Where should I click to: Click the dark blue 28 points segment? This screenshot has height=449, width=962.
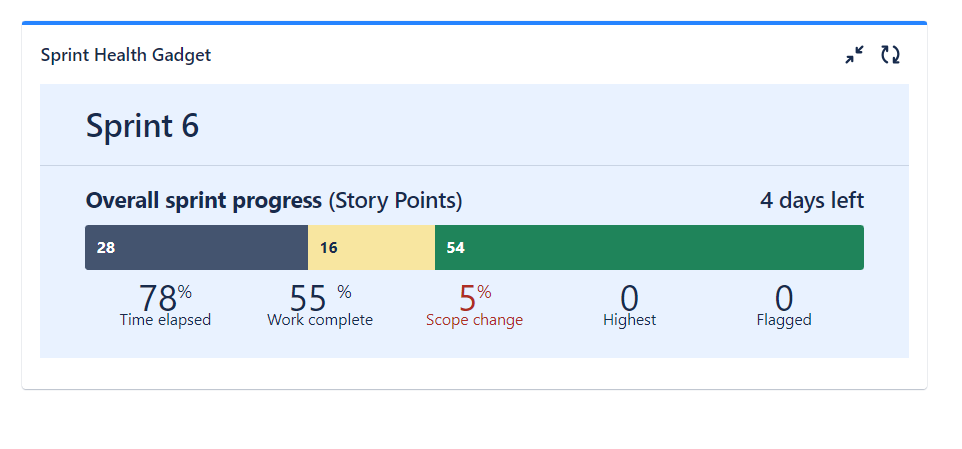coord(196,247)
